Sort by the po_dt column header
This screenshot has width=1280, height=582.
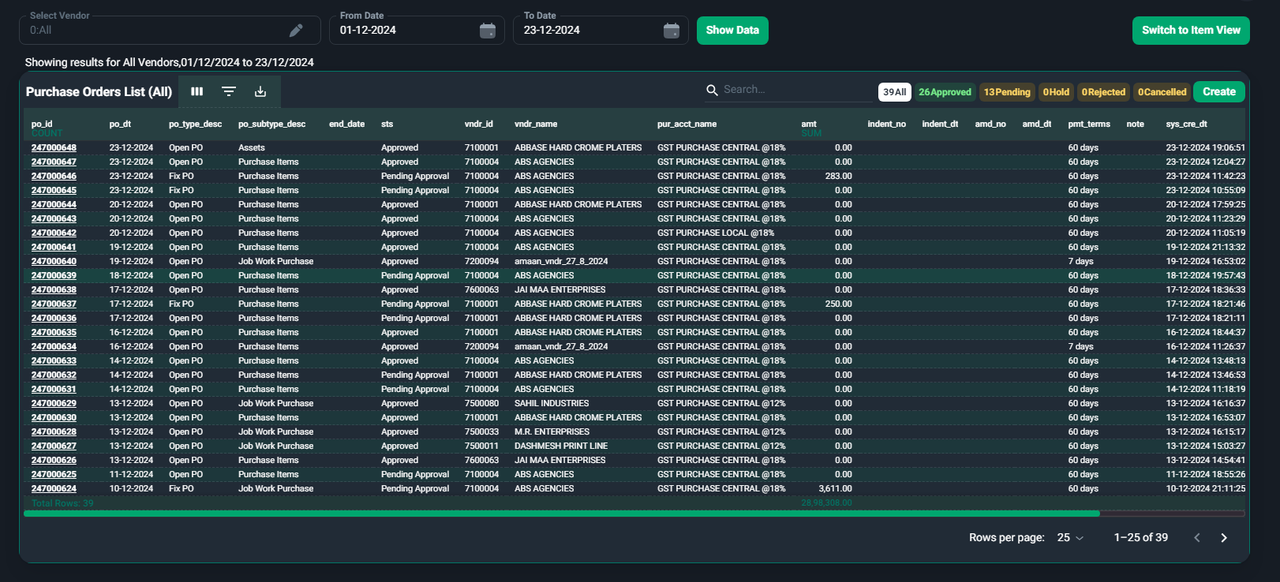[x=120, y=124]
